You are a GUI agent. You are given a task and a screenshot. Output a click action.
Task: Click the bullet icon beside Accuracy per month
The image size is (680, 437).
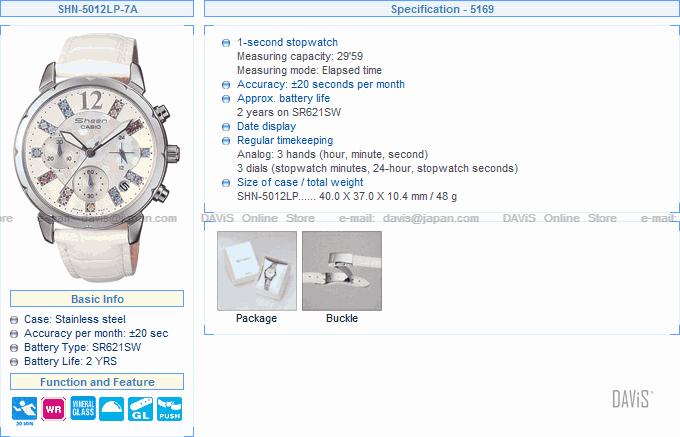coord(14,334)
